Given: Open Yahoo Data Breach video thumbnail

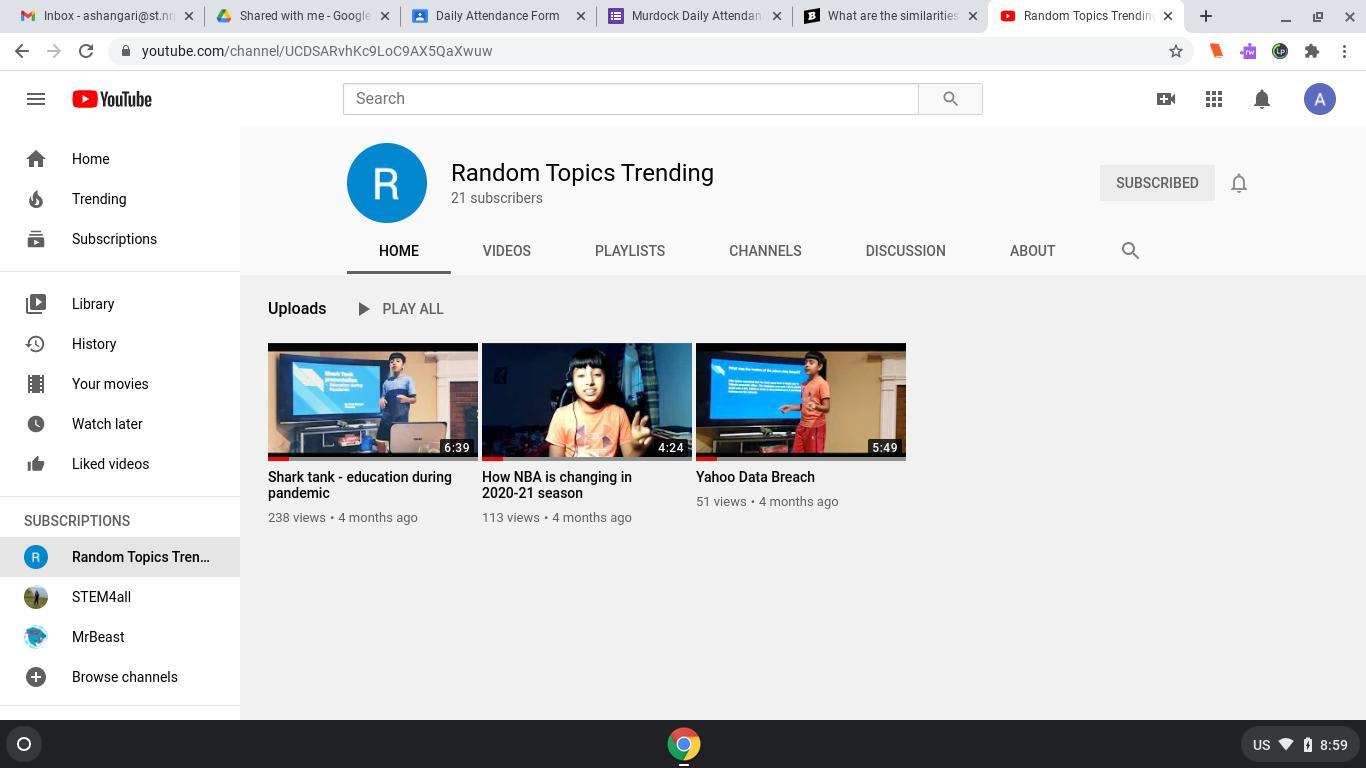Looking at the screenshot, I should click(800, 401).
